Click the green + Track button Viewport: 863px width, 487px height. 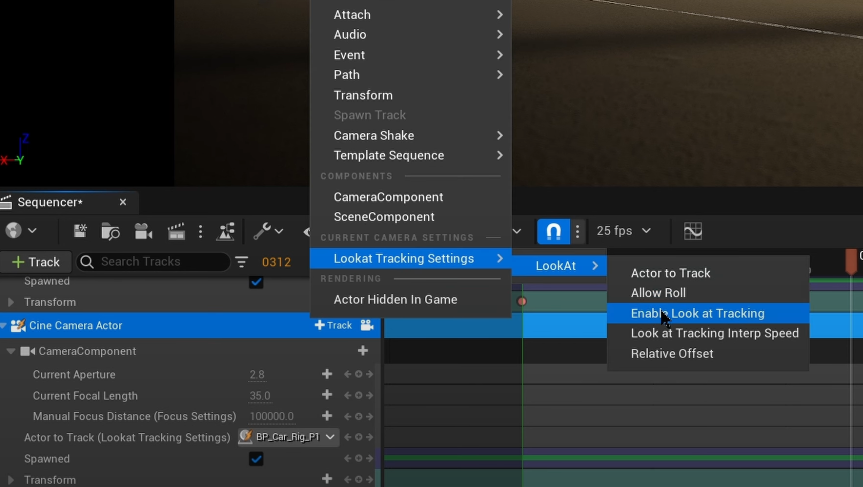coord(35,262)
